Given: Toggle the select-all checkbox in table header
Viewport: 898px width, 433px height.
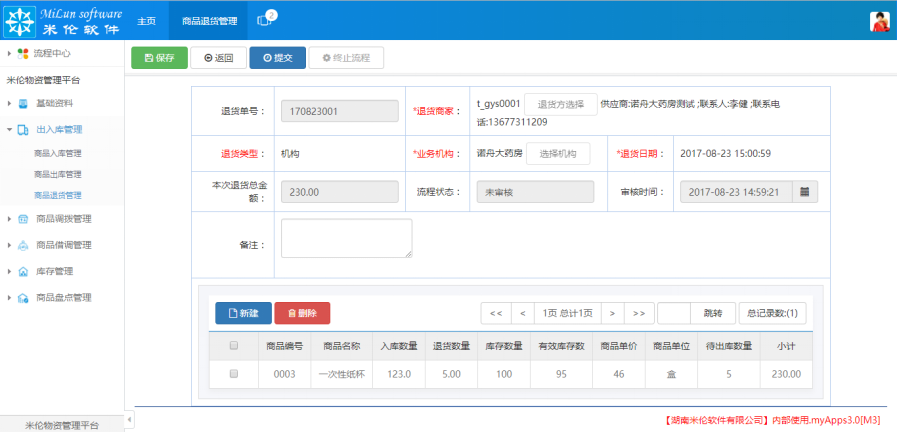Looking at the screenshot, I should pyautogui.click(x=234, y=346).
